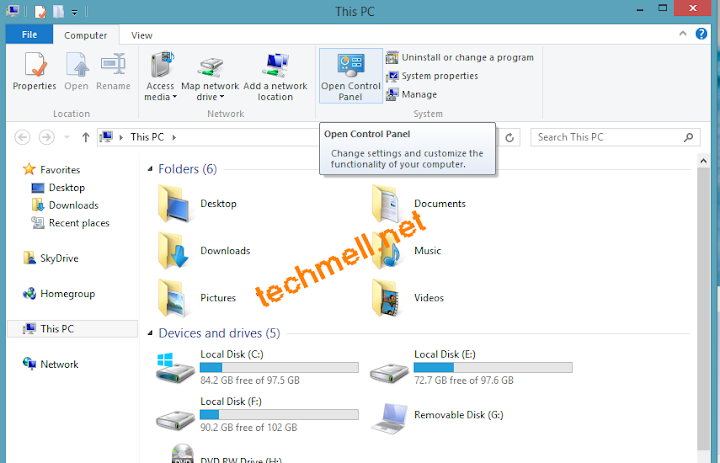
Task: Select the Pictures folder icon
Action: [174, 298]
